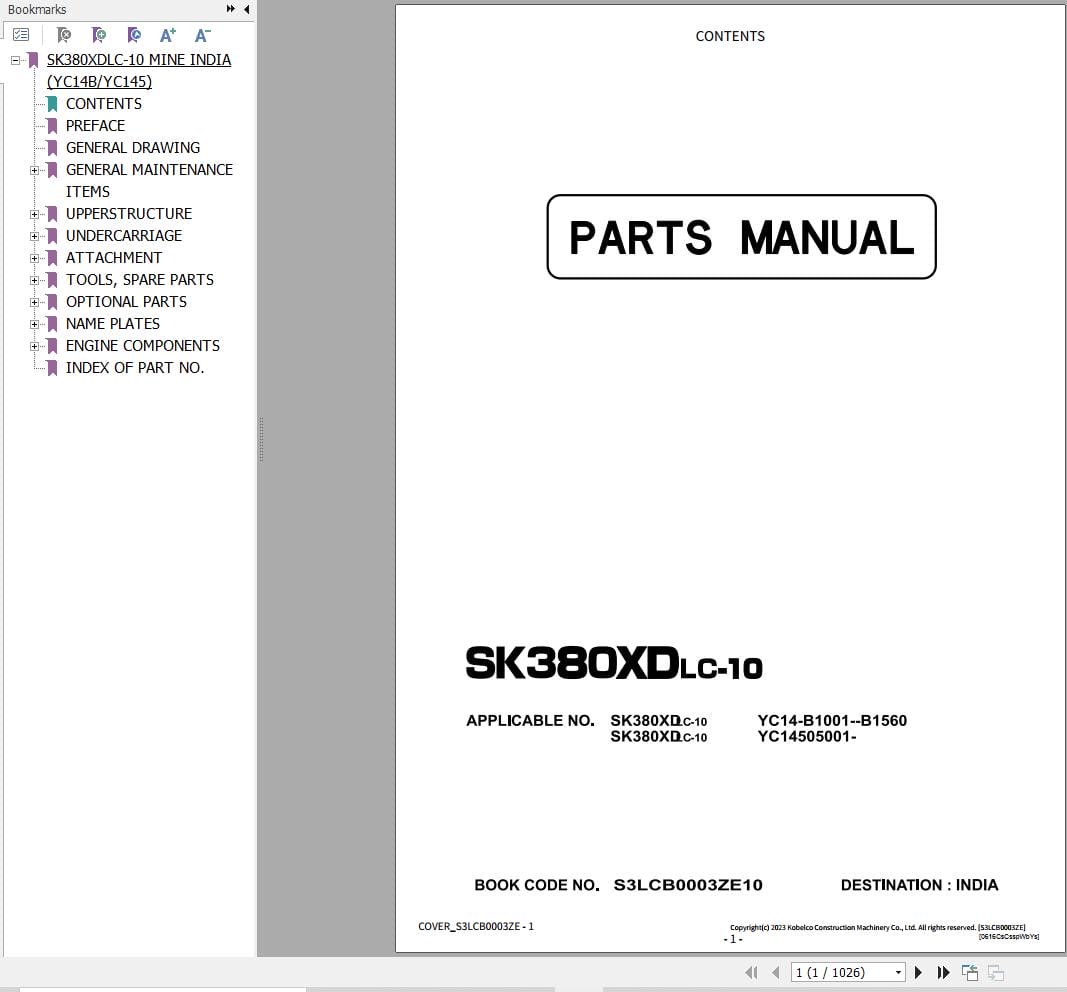
Task: Expand the ENGINE COMPONENTS bookmark
Action: coord(37,346)
